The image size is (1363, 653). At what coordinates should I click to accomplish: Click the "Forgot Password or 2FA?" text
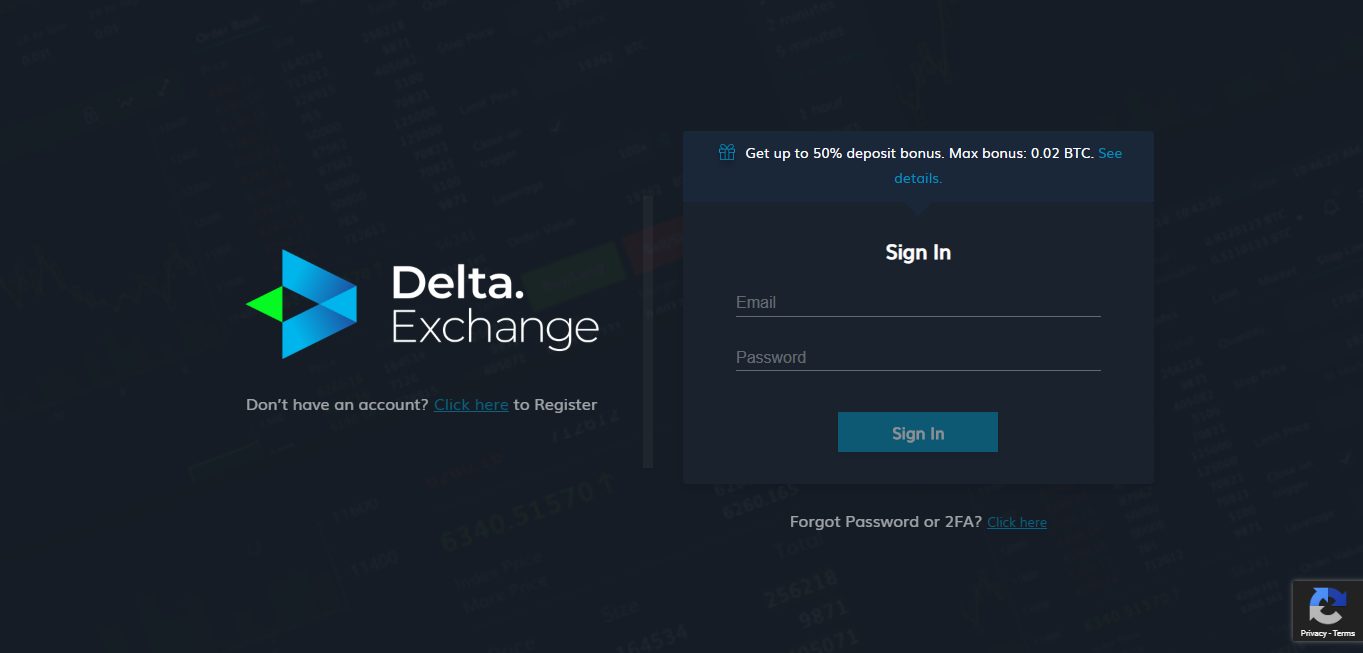(885, 522)
